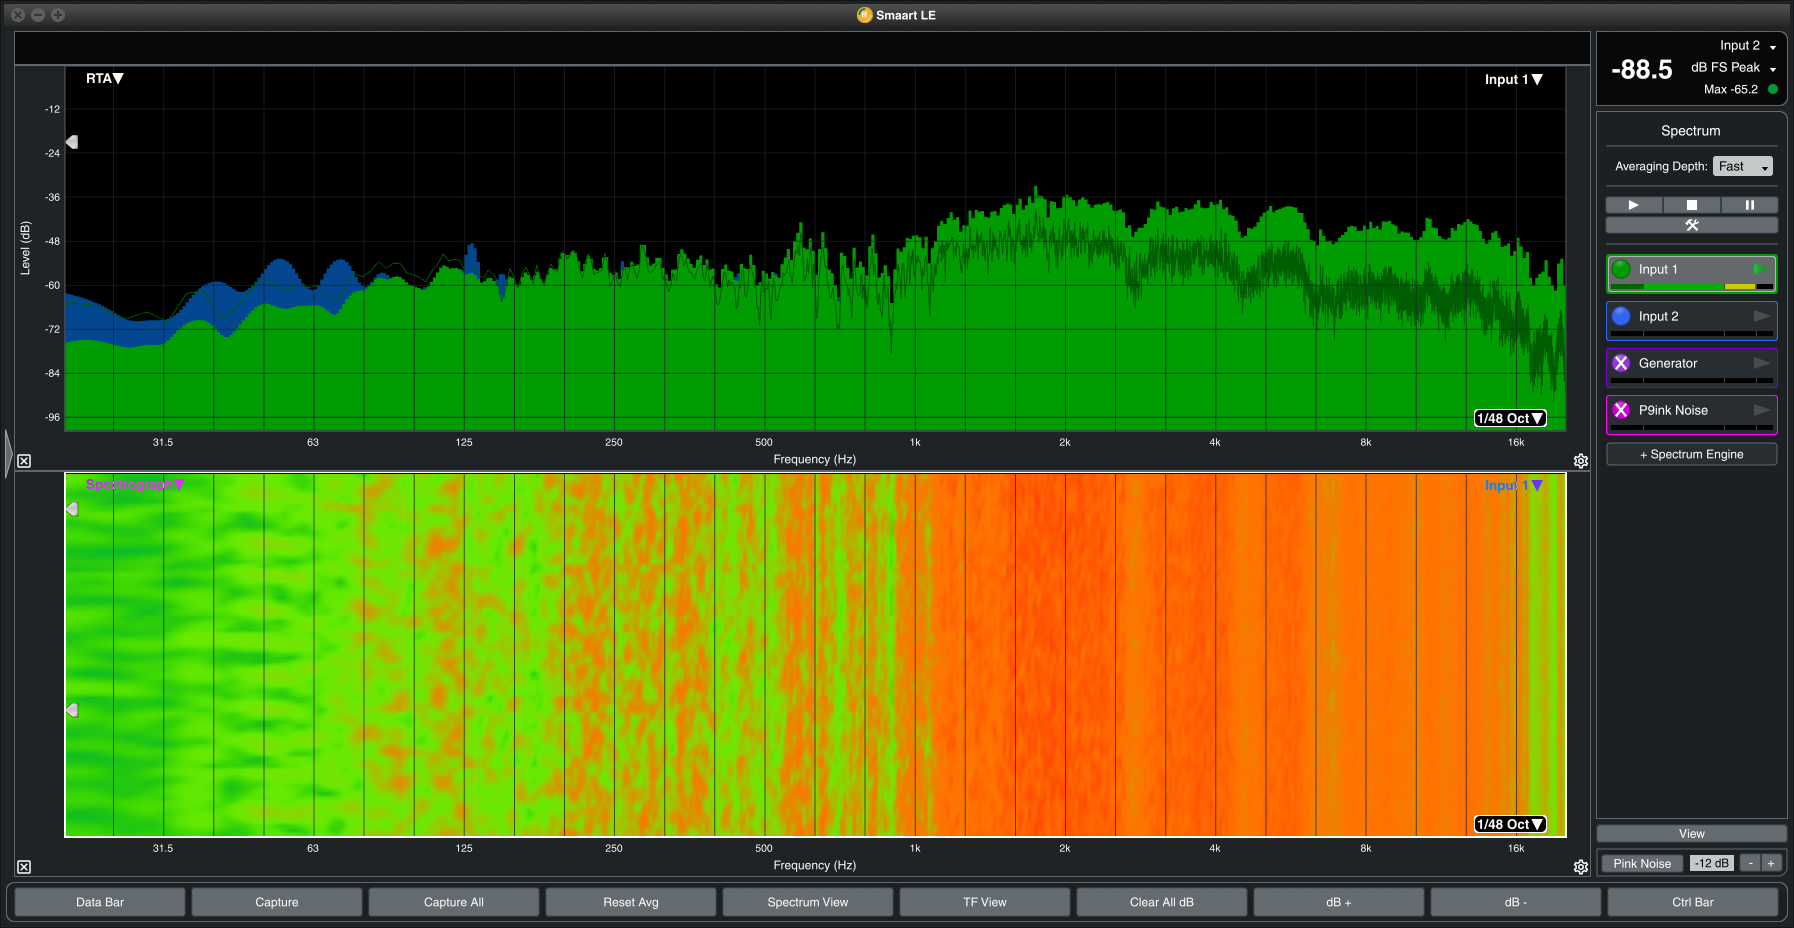Select RTA level threshold marker near -24

(72, 142)
